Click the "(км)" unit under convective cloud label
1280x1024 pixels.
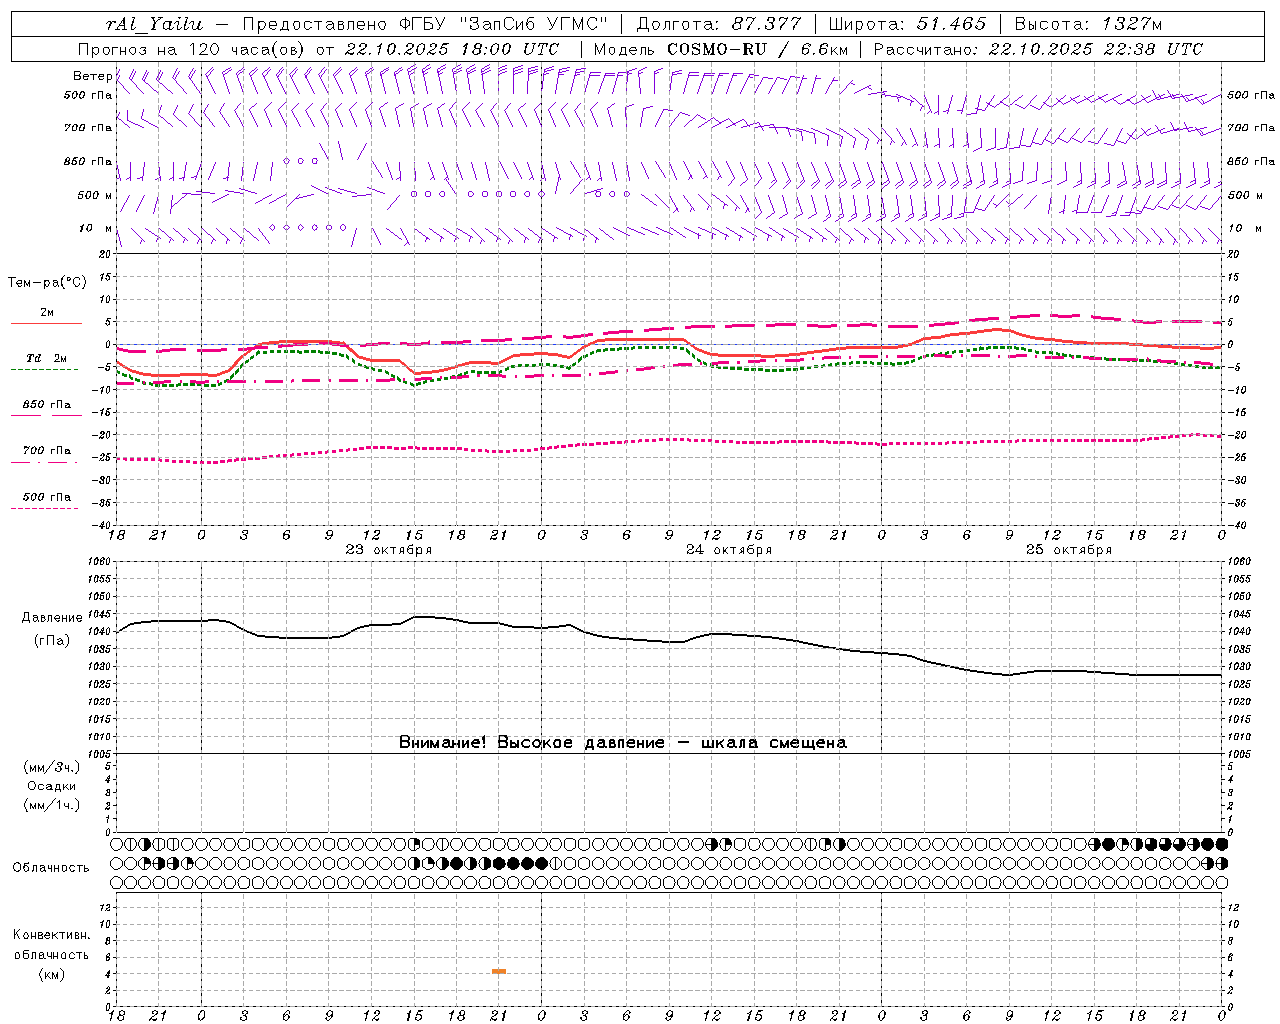(52, 974)
